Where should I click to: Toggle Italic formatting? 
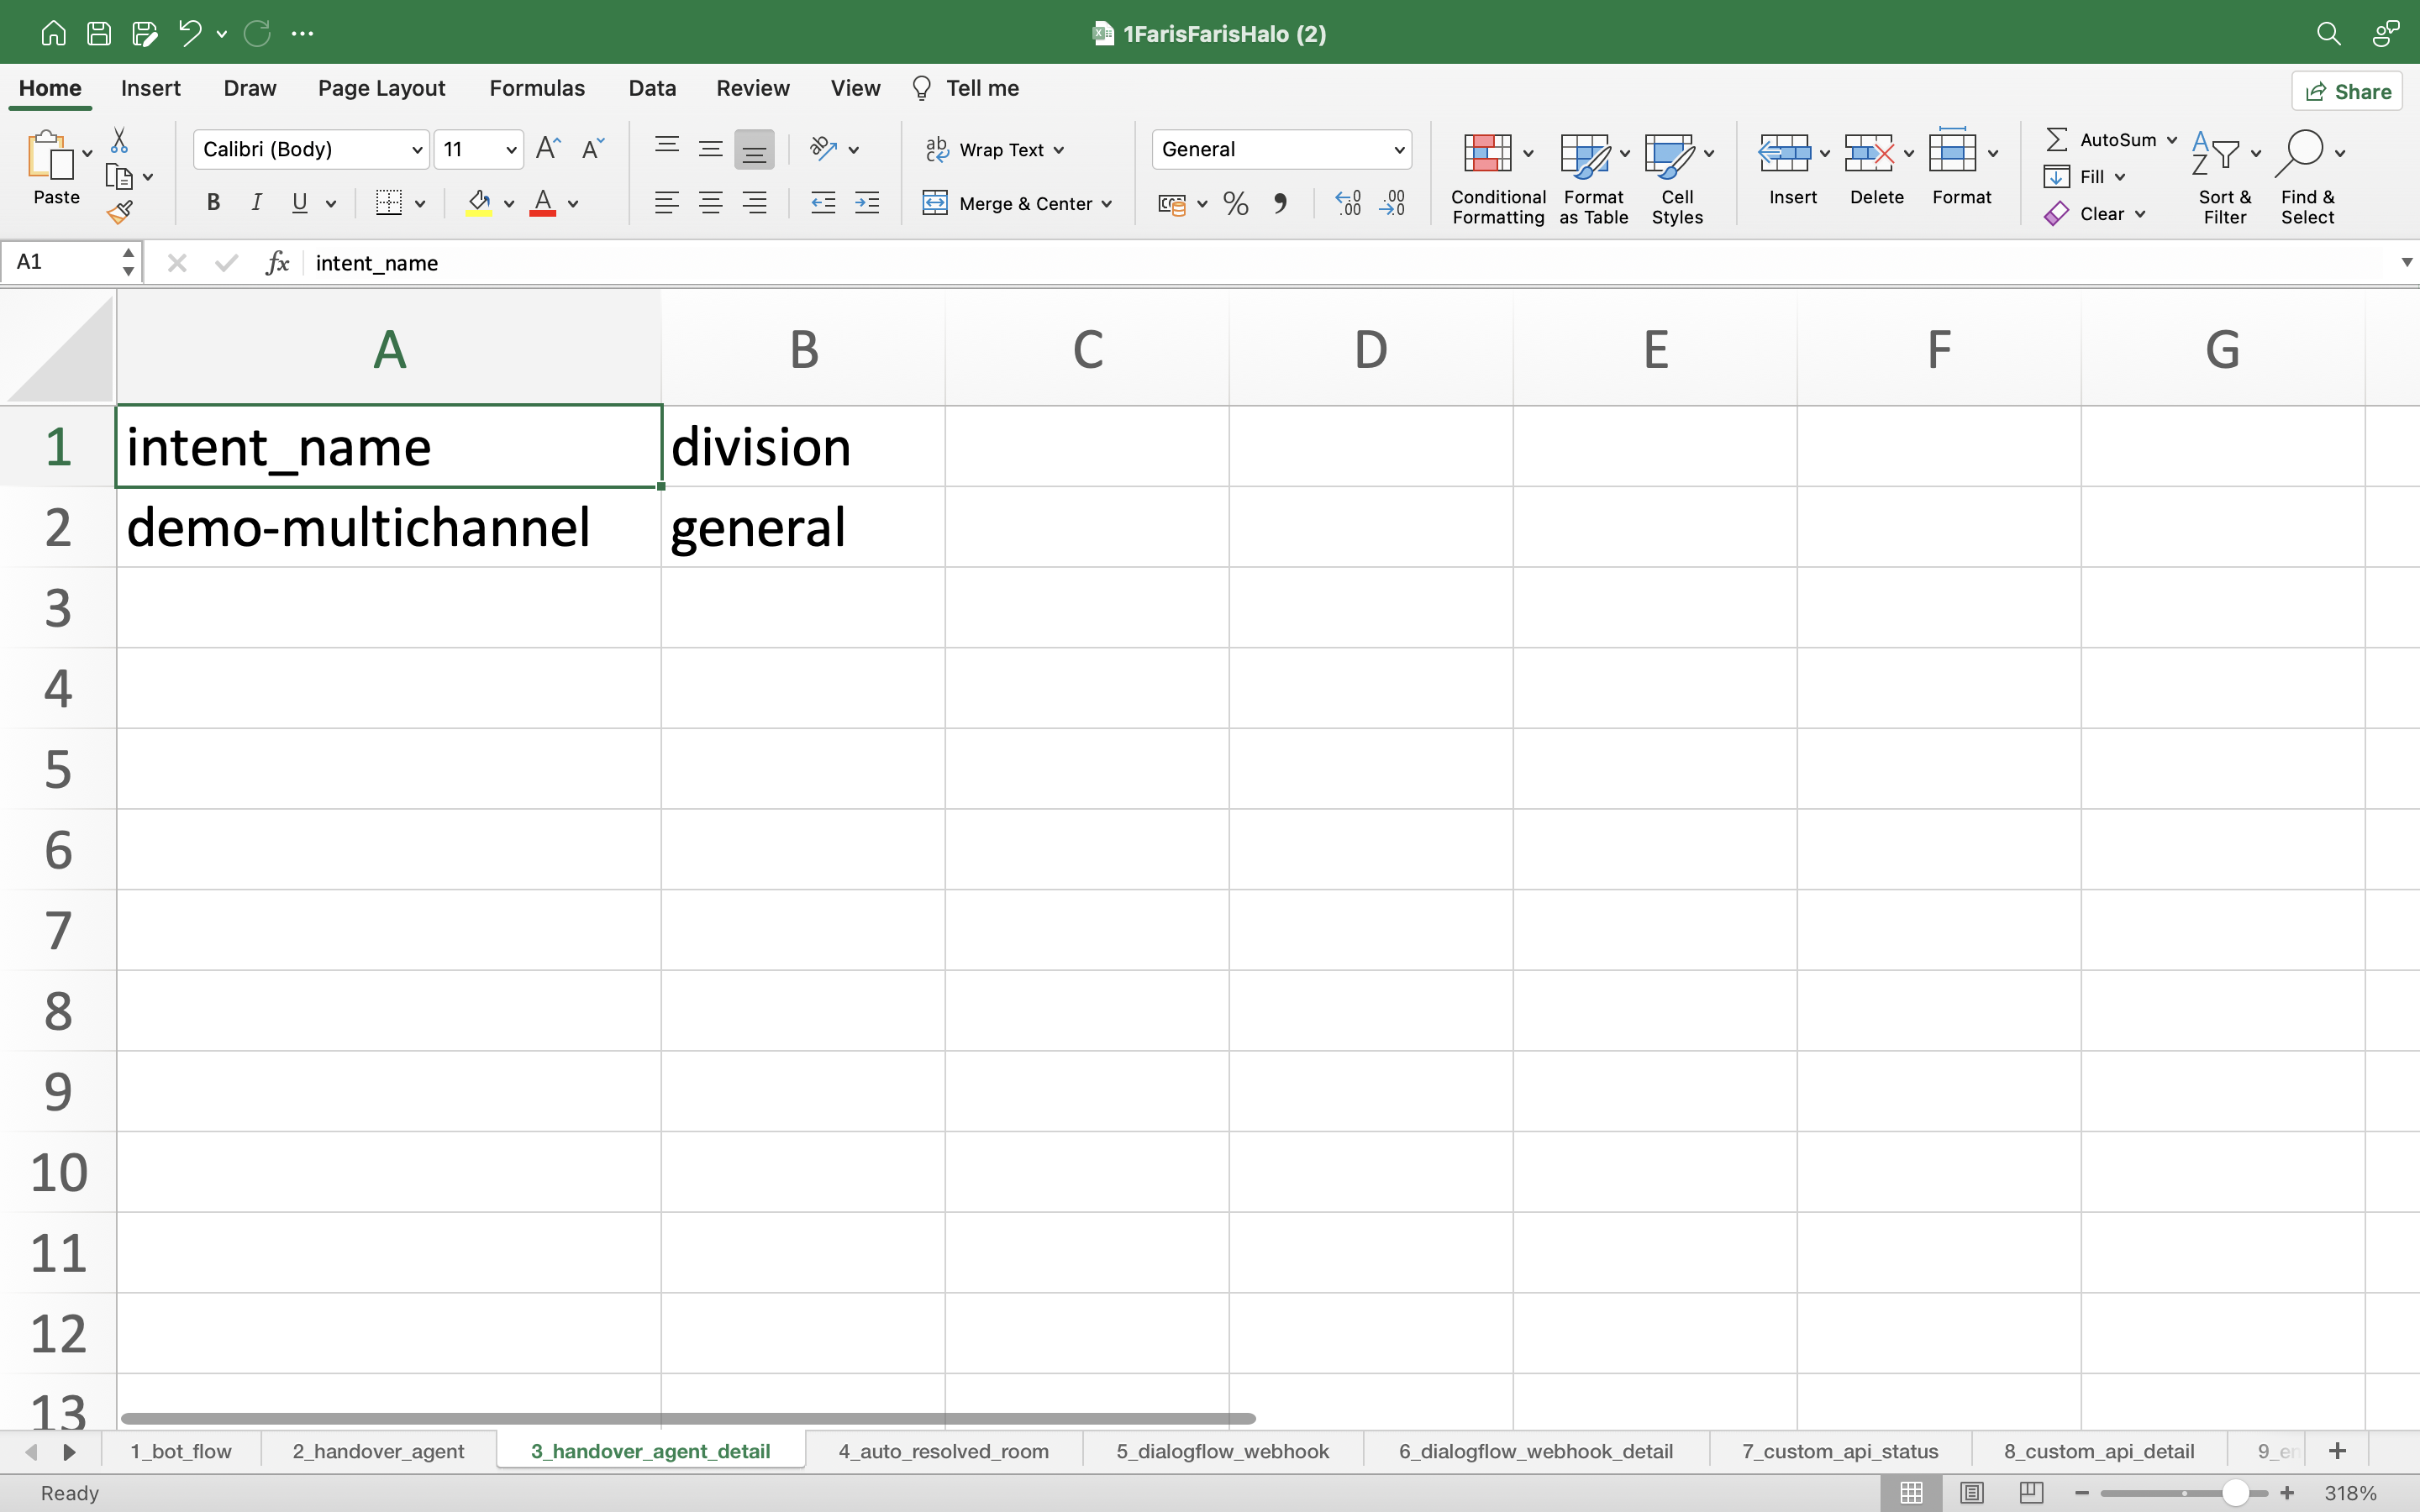pos(256,203)
